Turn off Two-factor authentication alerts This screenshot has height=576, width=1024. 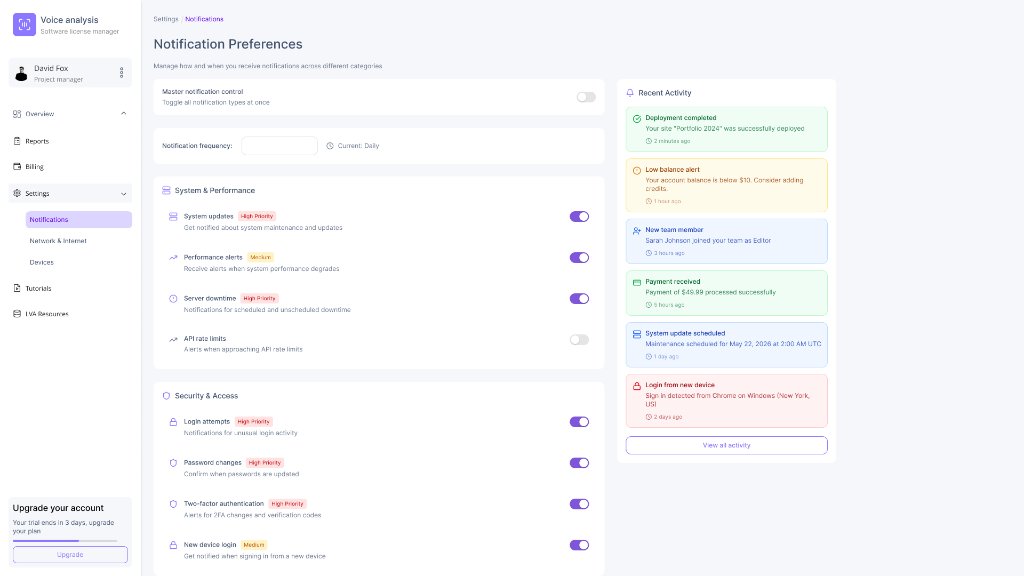[x=579, y=504]
